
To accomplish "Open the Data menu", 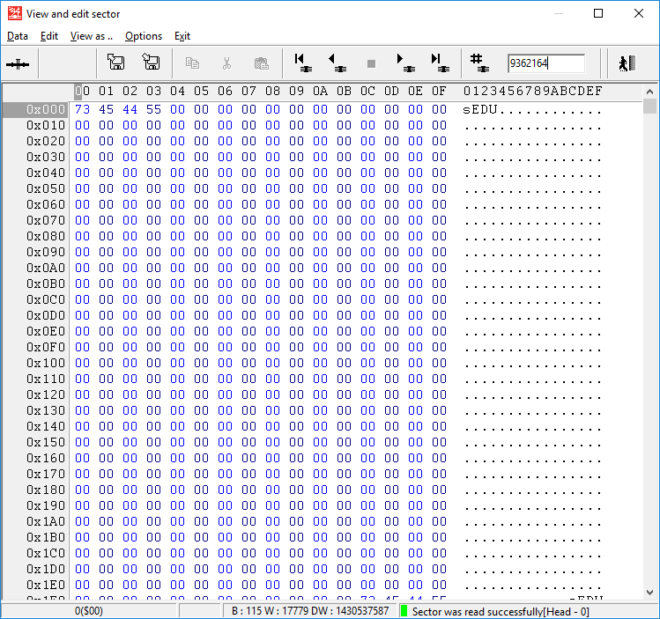I will [17, 36].
